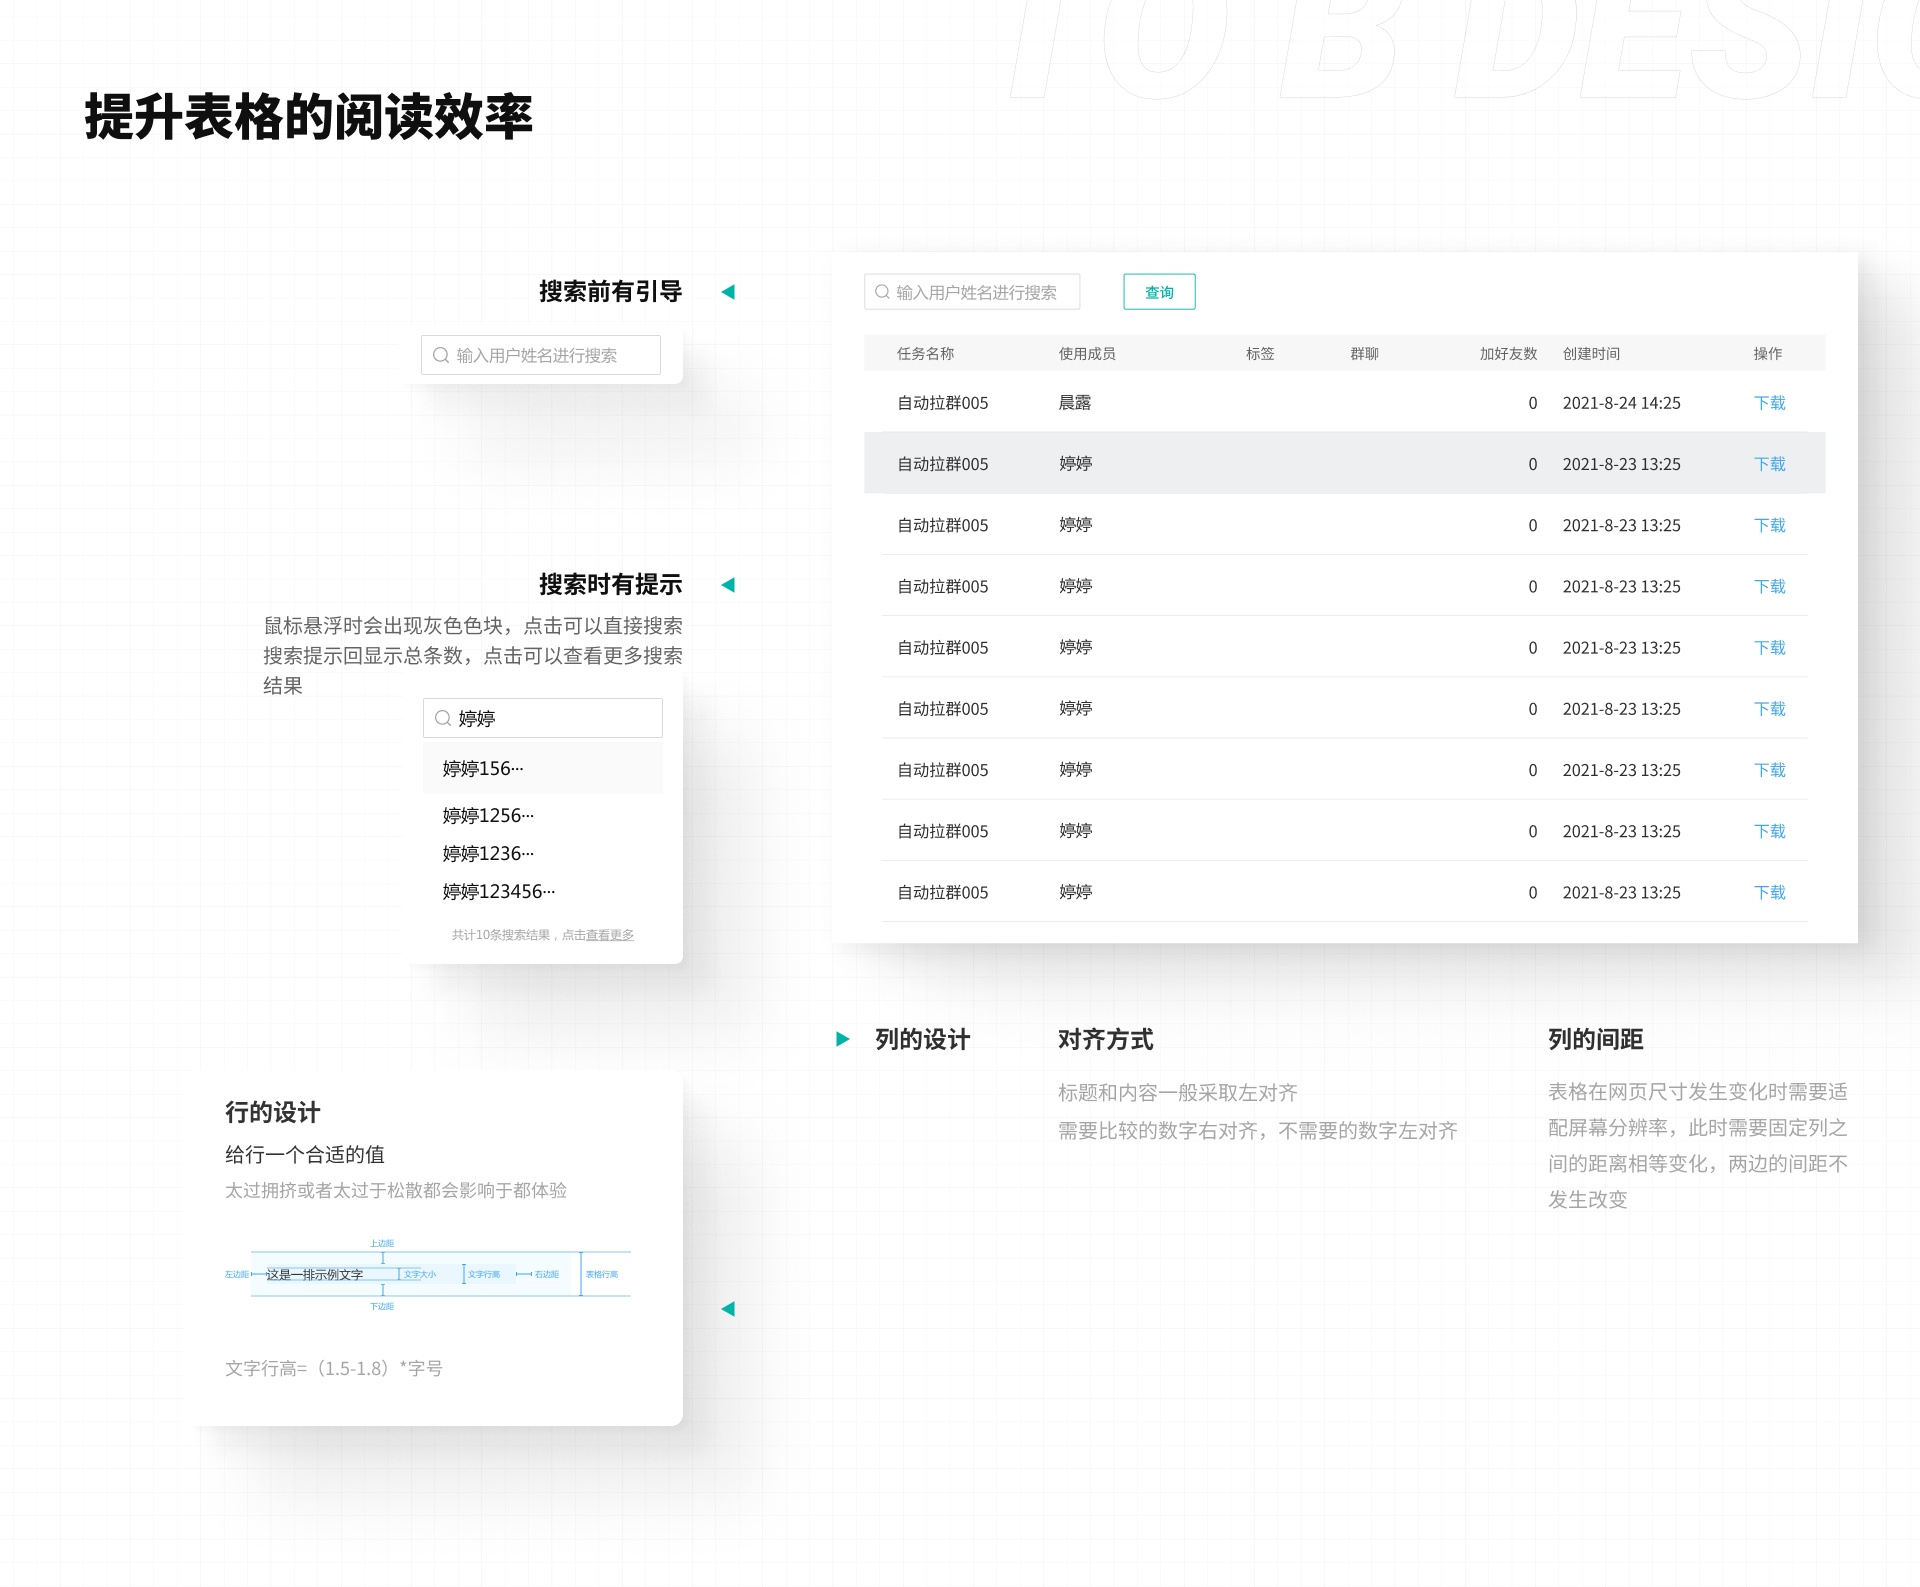Click 下载 in the highlighted gray row
Screen dimensions: 1920x1587
pyautogui.click(x=1769, y=464)
